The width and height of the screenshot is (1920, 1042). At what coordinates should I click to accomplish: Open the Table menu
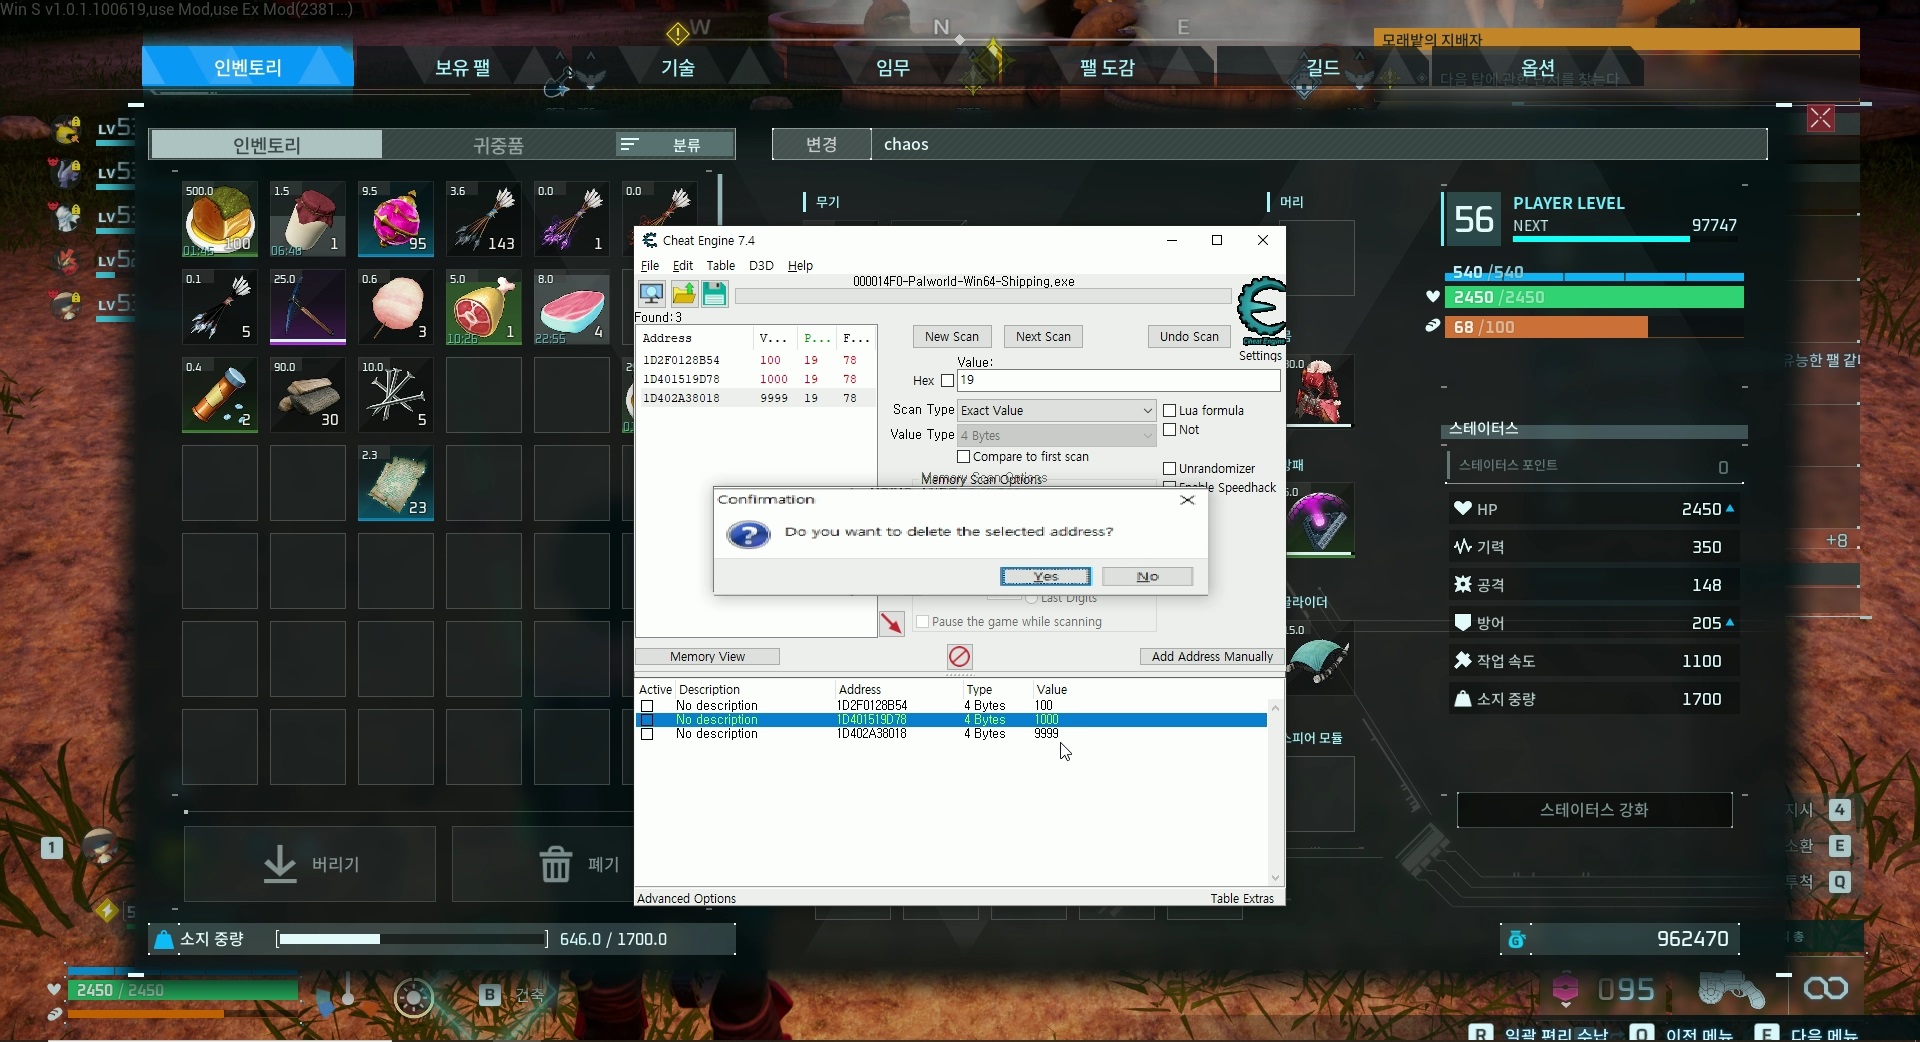click(721, 266)
